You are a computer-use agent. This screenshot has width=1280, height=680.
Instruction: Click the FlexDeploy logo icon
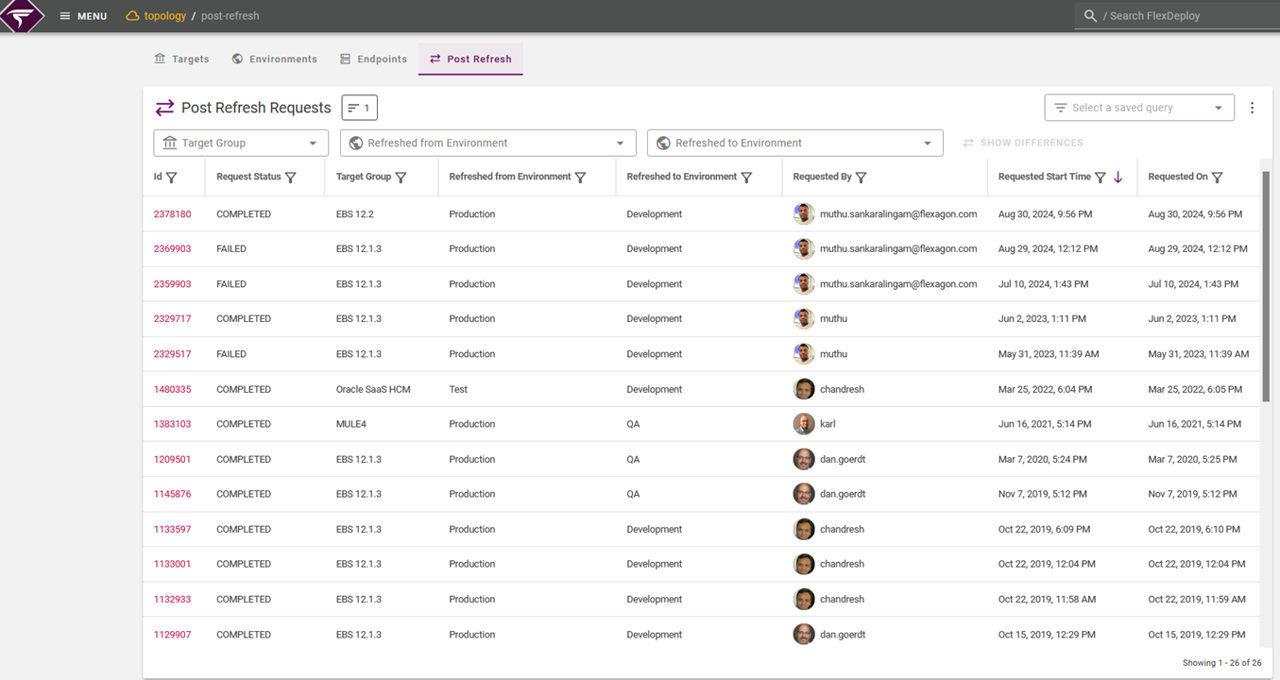[22, 16]
